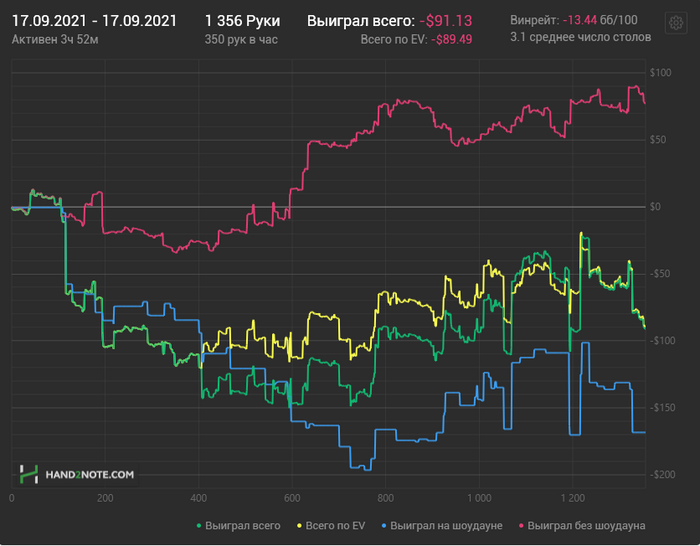Click the 'Выиграл без шоудауна' legend label
The width and height of the screenshot is (700, 546).
[x=587, y=526]
